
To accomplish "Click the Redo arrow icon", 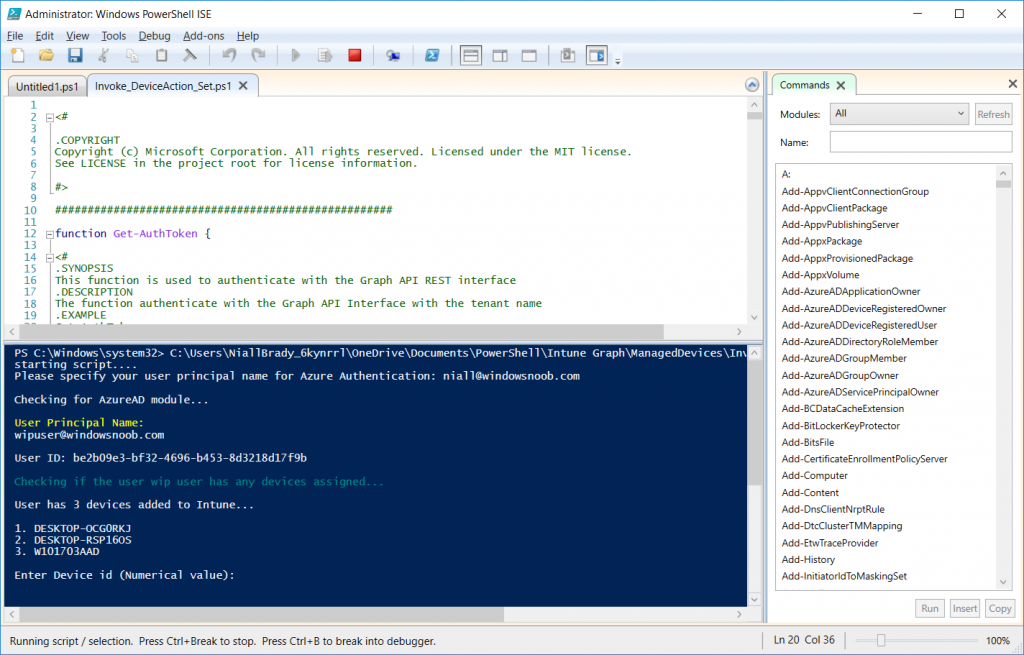I will tap(258, 56).
